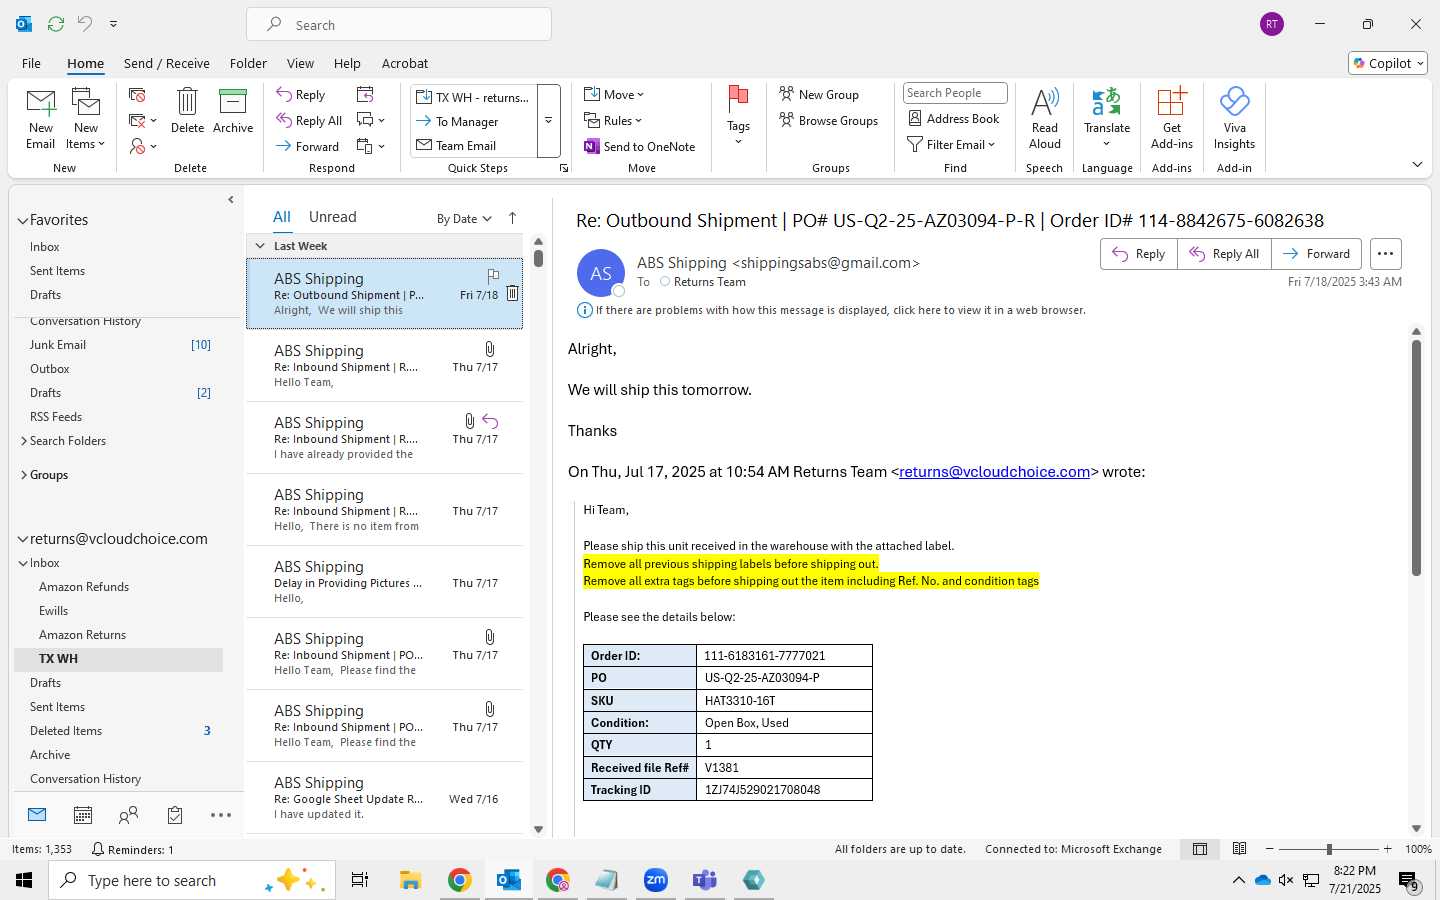Open the Help tab
1440x900 pixels.
[x=347, y=63]
